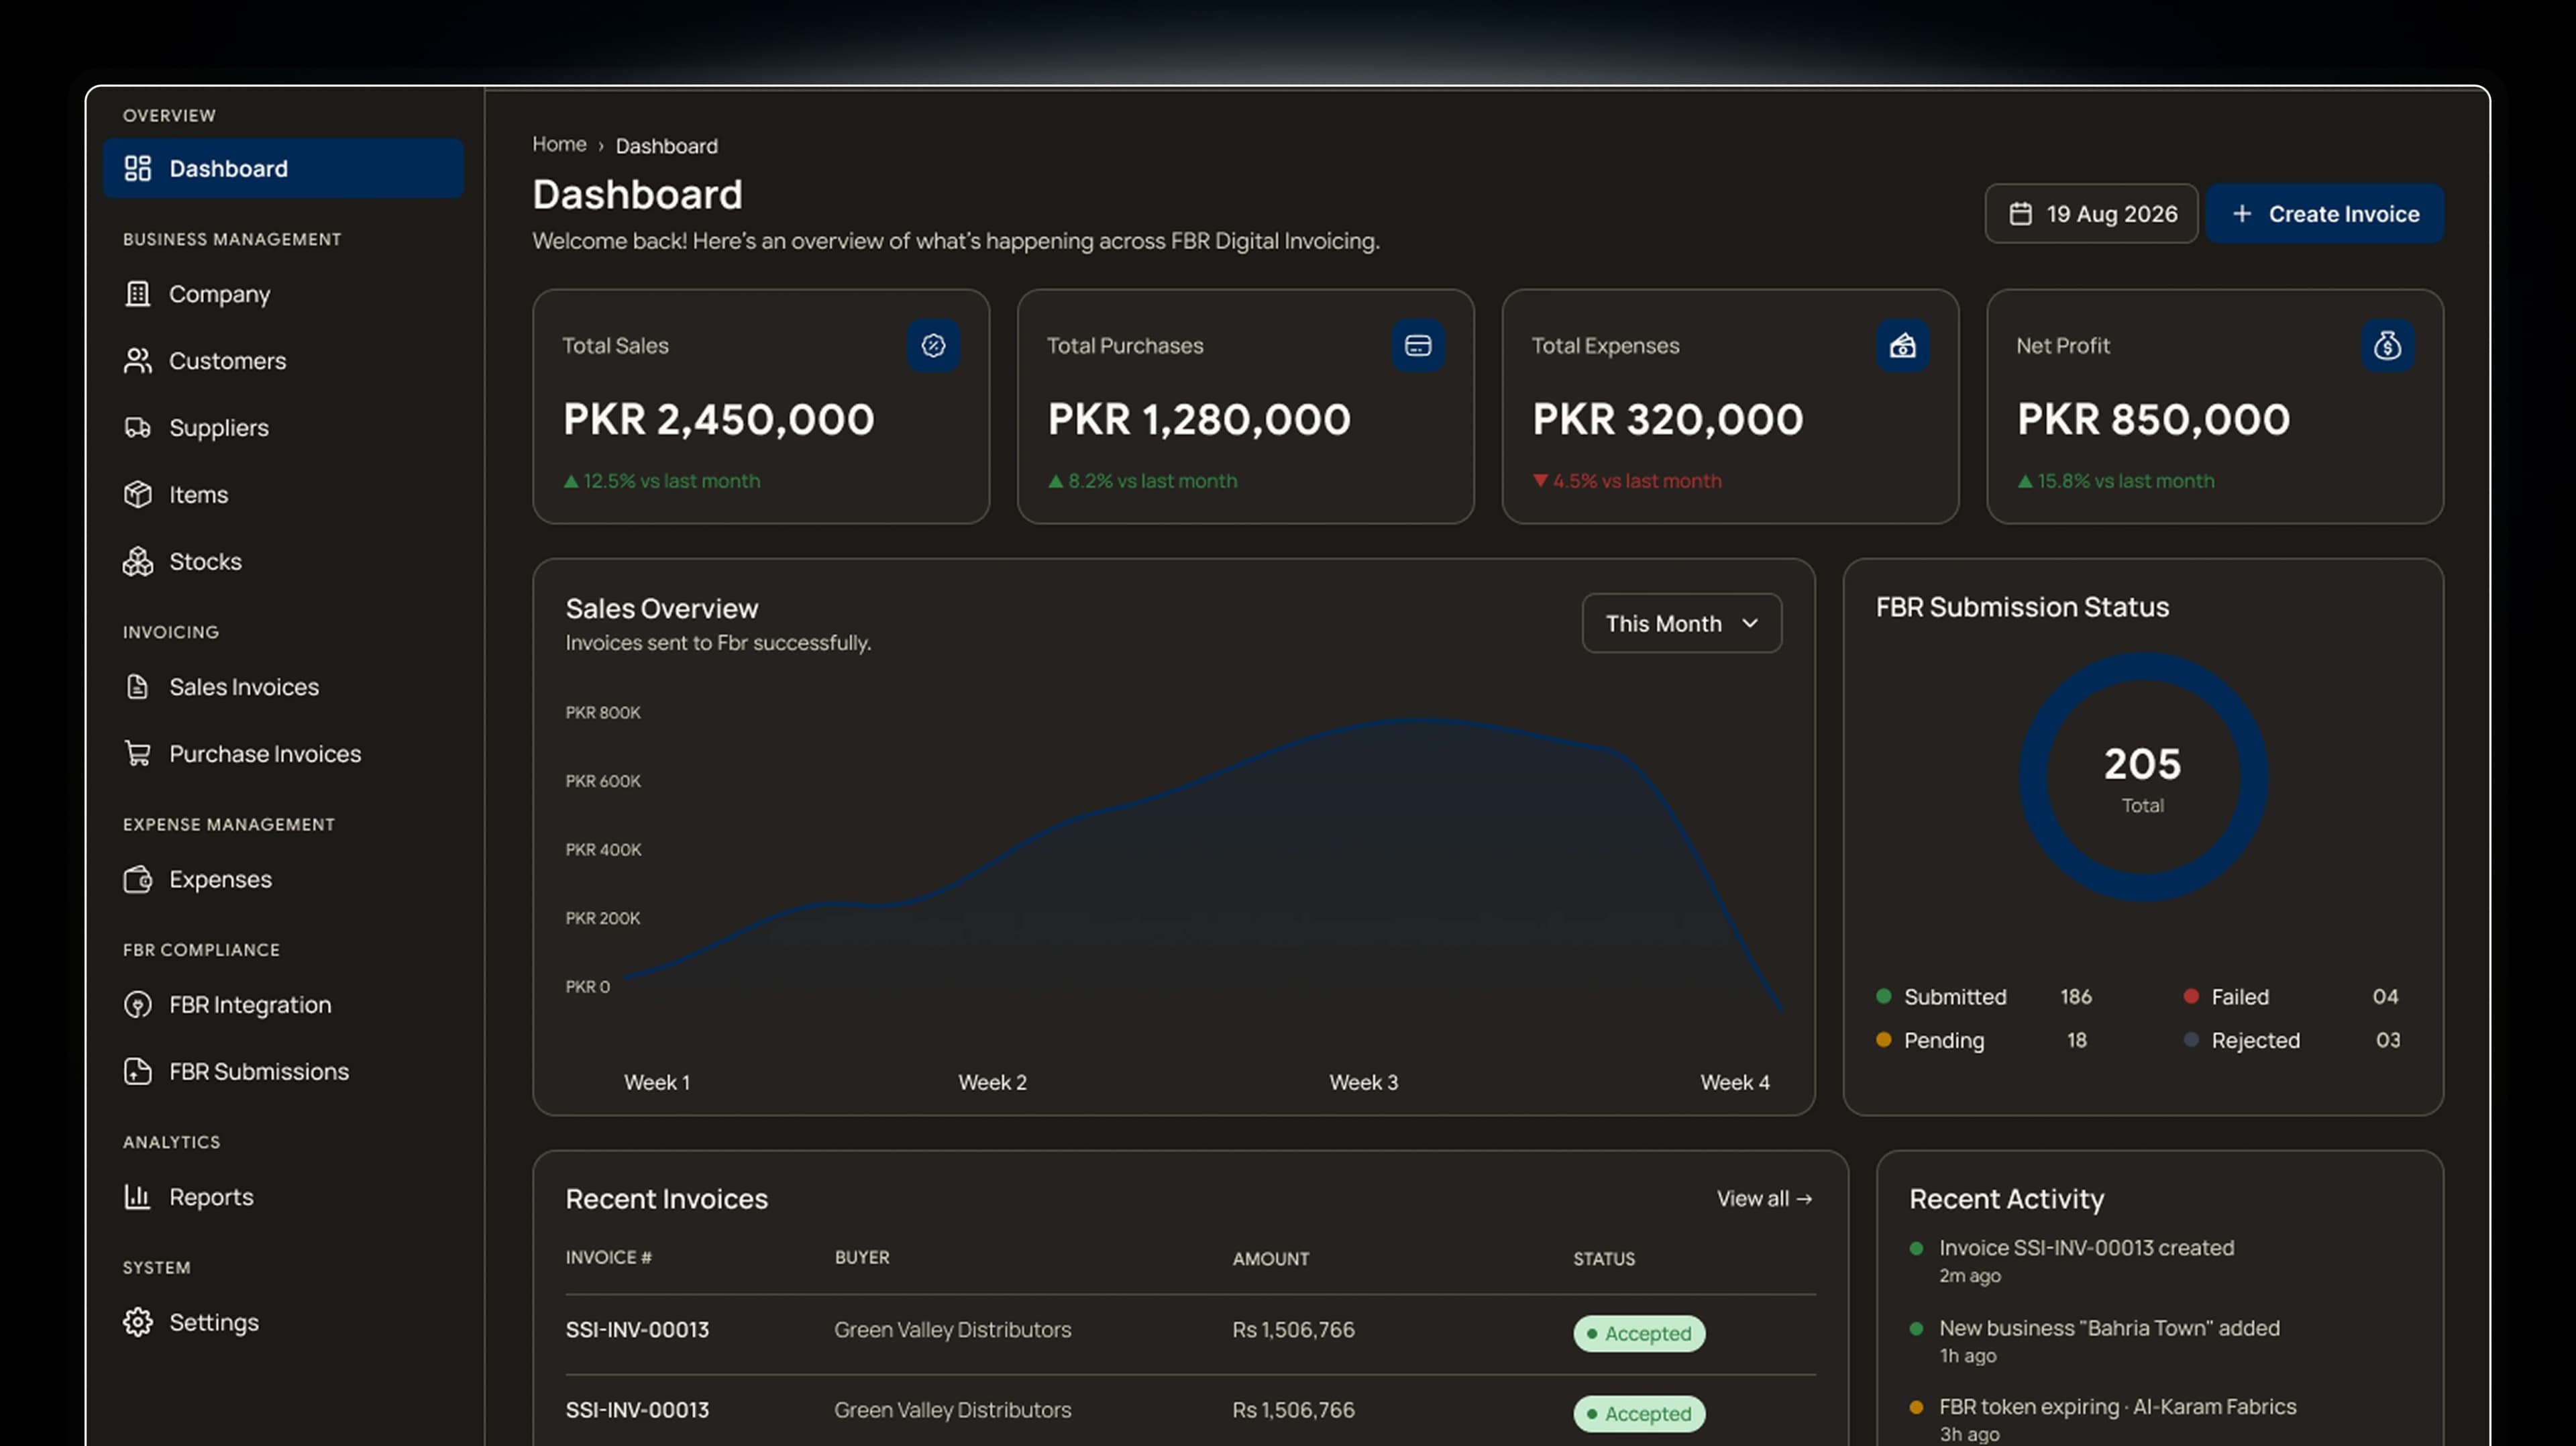
Task: Click Accepted badge in second invoice row
Action: click(1639, 1413)
